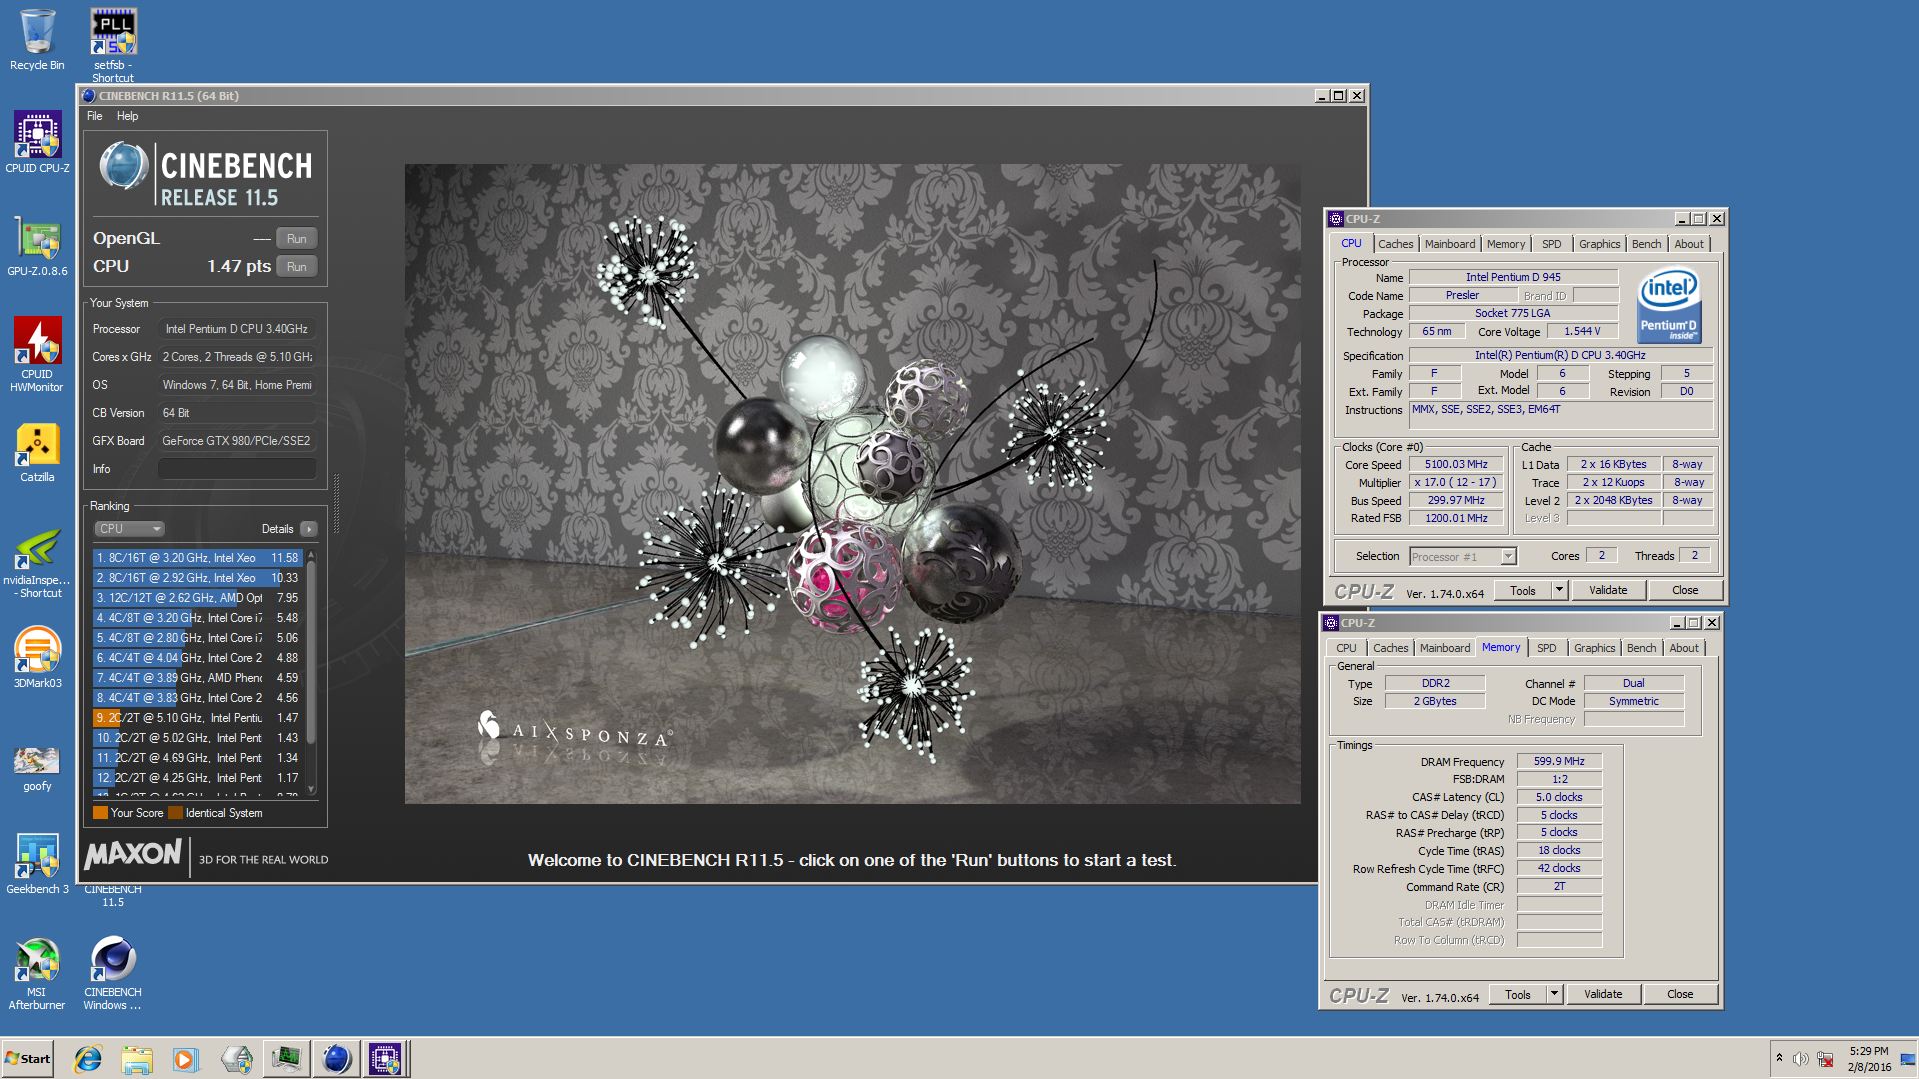Viewport: 1919px width, 1079px height.
Task: Open SPD tab in upper CPU-Z window
Action: [x=1551, y=244]
